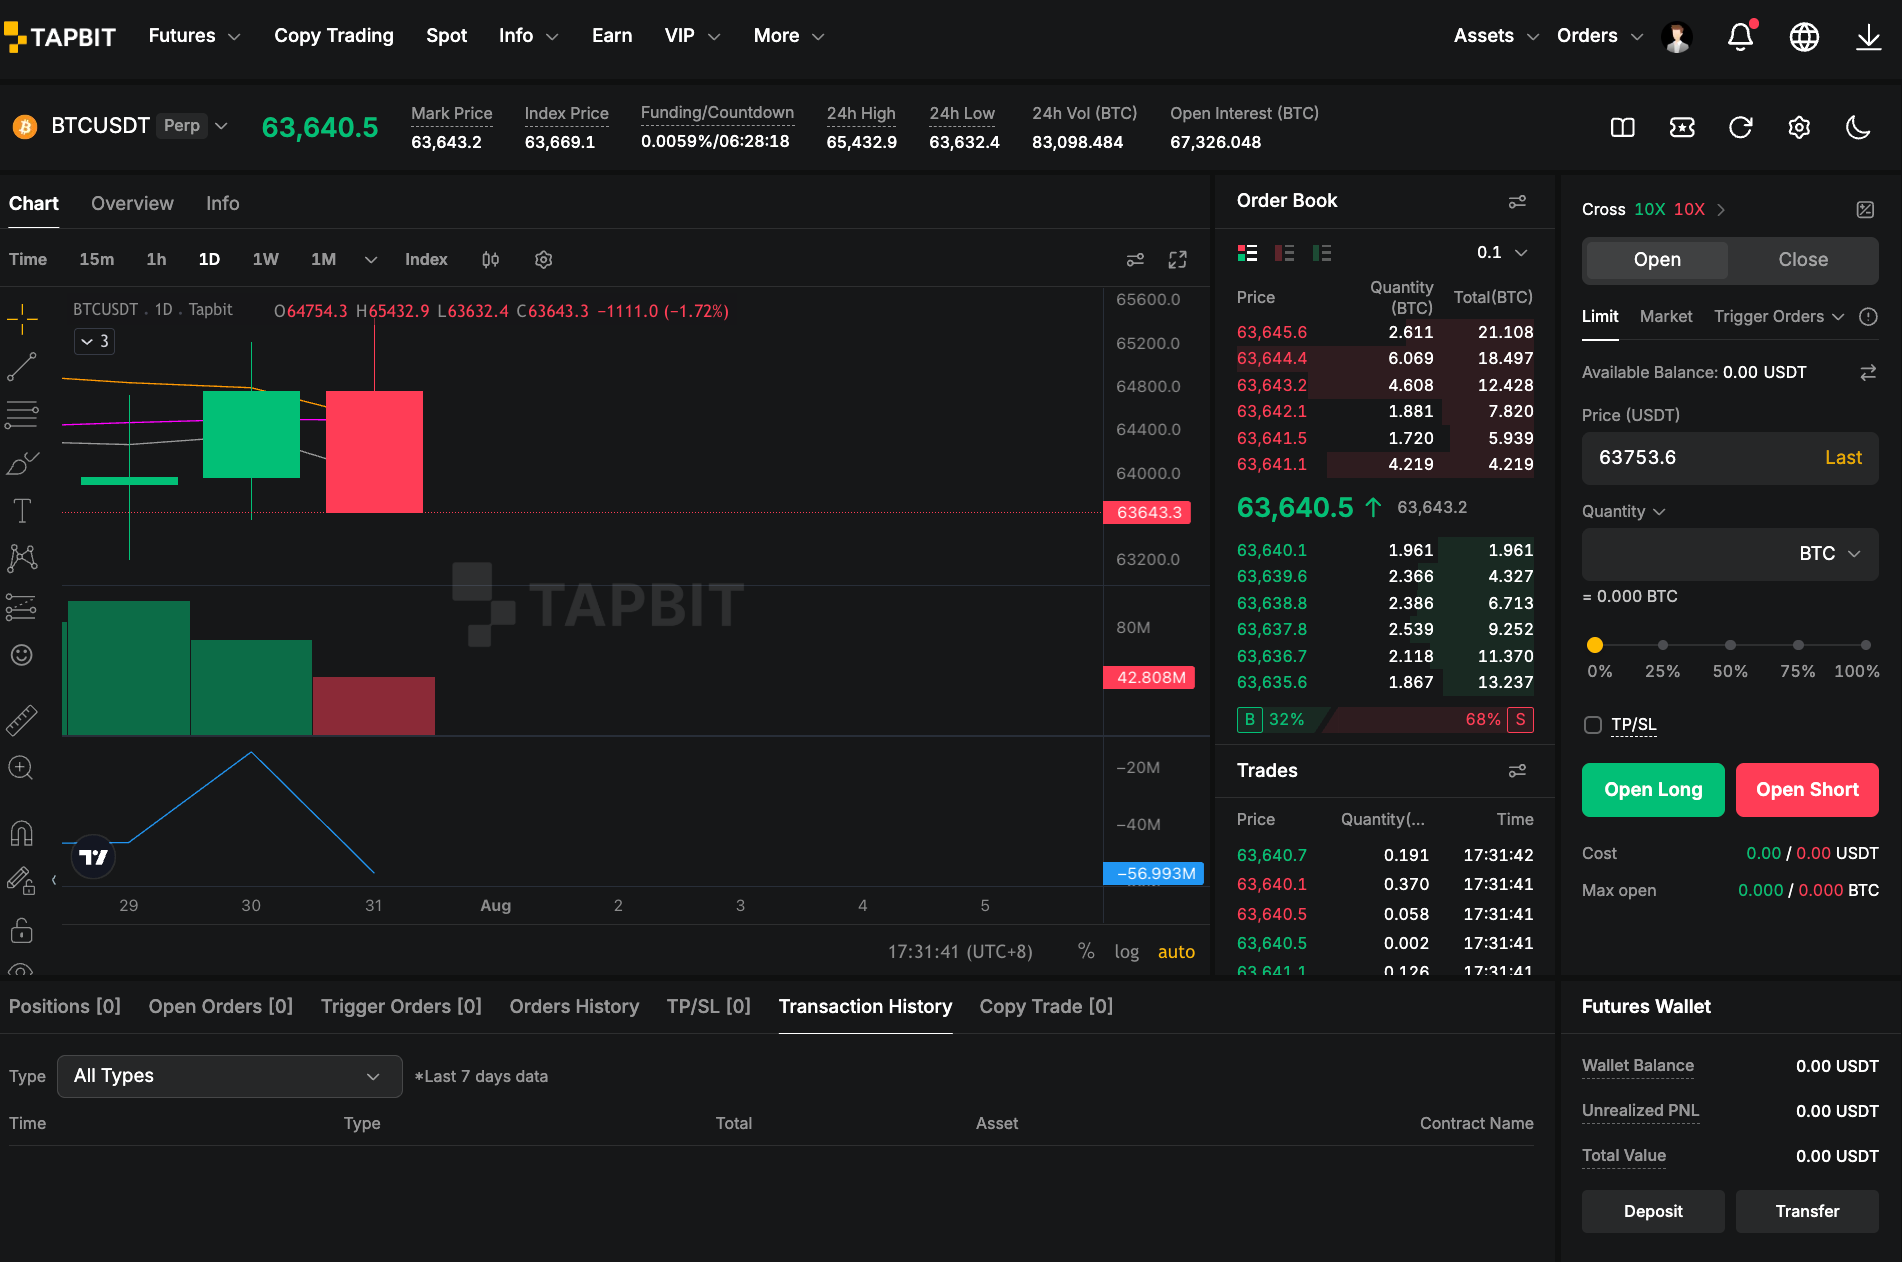Open the notifications bell
1902x1262 pixels.
1741,37
